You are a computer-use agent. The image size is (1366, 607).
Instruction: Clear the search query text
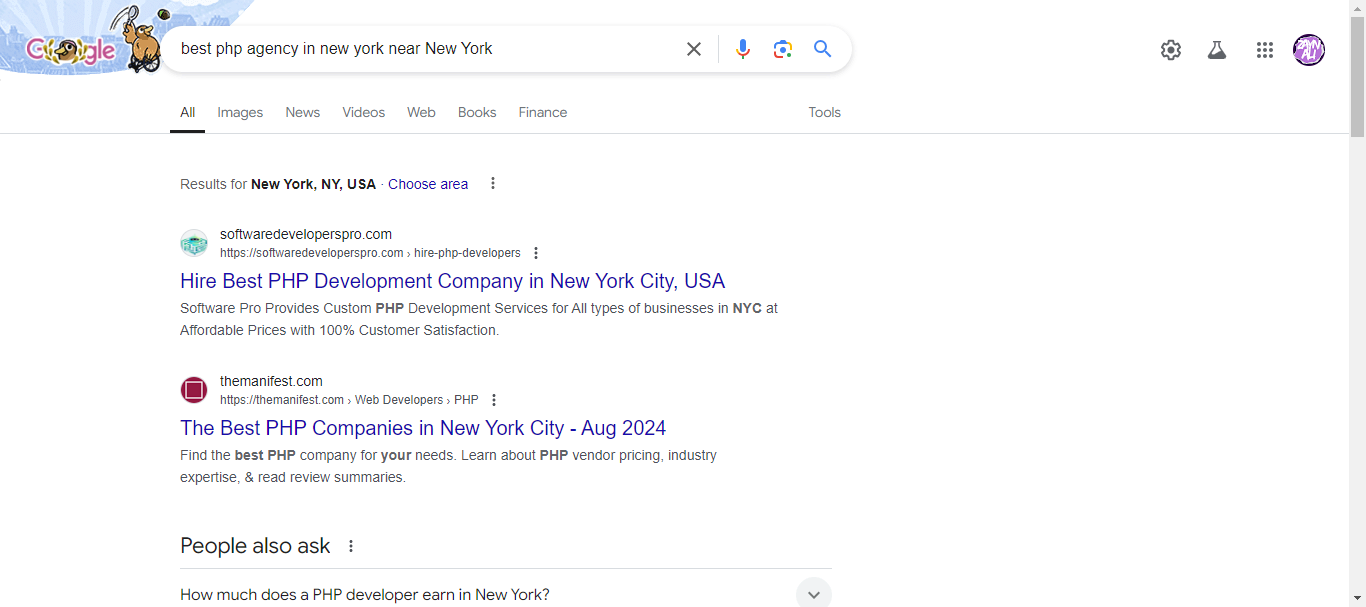click(x=694, y=49)
